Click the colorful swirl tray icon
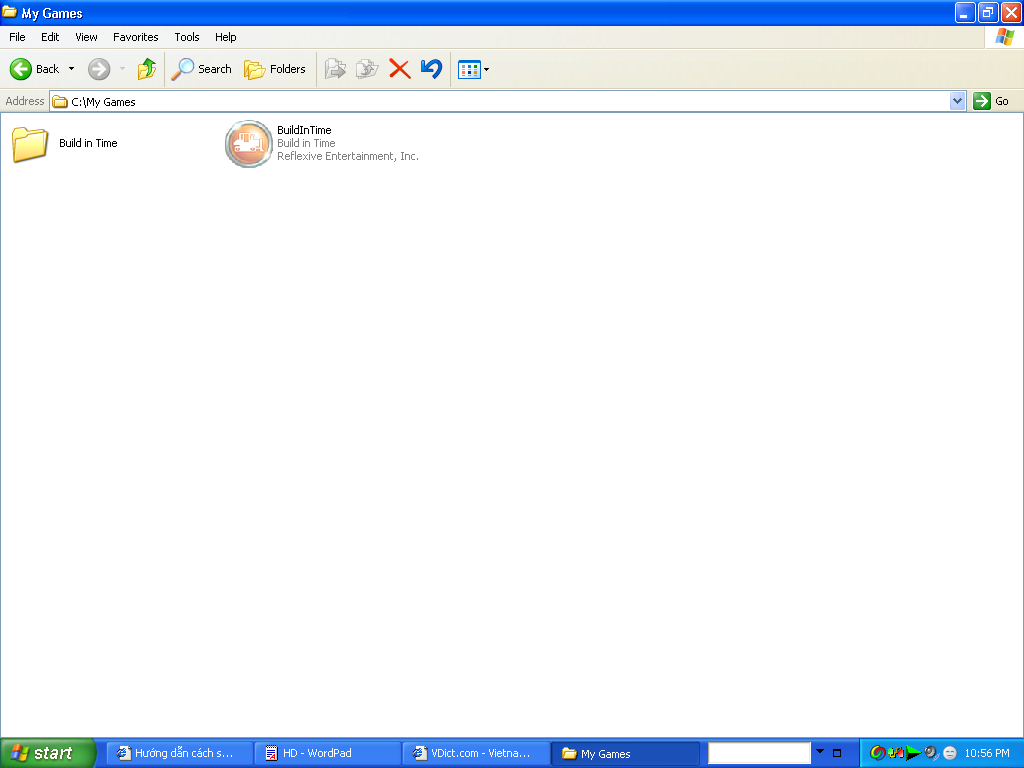Viewport: 1024px width, 768px height. (x=878, y=753)
